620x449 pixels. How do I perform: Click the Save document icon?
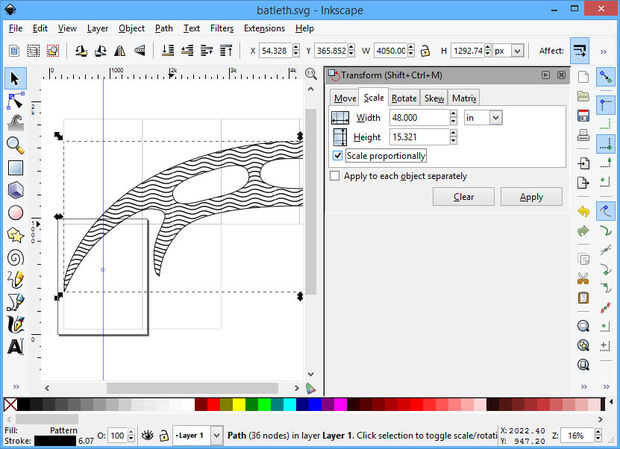pos(583,115)
